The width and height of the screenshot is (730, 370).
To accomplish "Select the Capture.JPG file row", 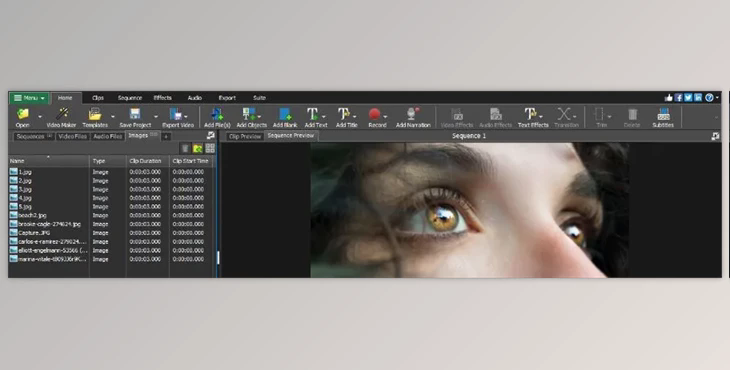I will pos(112,233).
